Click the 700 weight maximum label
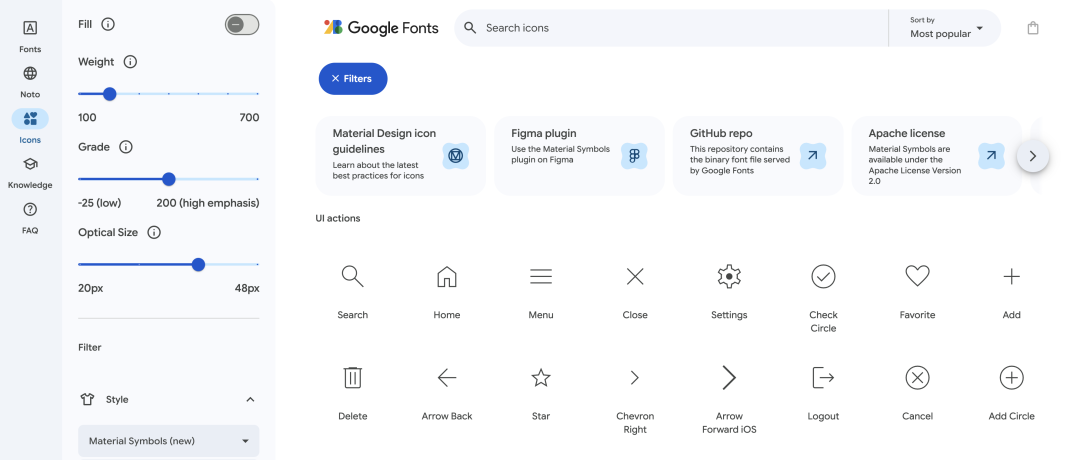The width and height of the screenshot is (1080, 460). (x=249, y=118)
